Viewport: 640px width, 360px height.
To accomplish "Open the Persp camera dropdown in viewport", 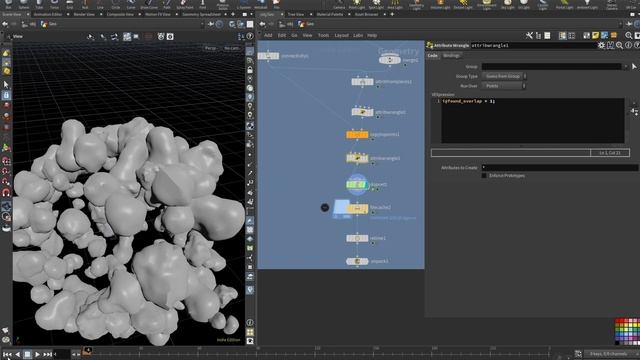I will pyautogui.click(x=211, y=48).
